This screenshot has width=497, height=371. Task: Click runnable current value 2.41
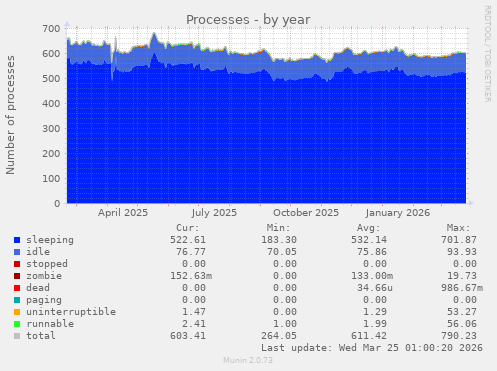[194, 324]
